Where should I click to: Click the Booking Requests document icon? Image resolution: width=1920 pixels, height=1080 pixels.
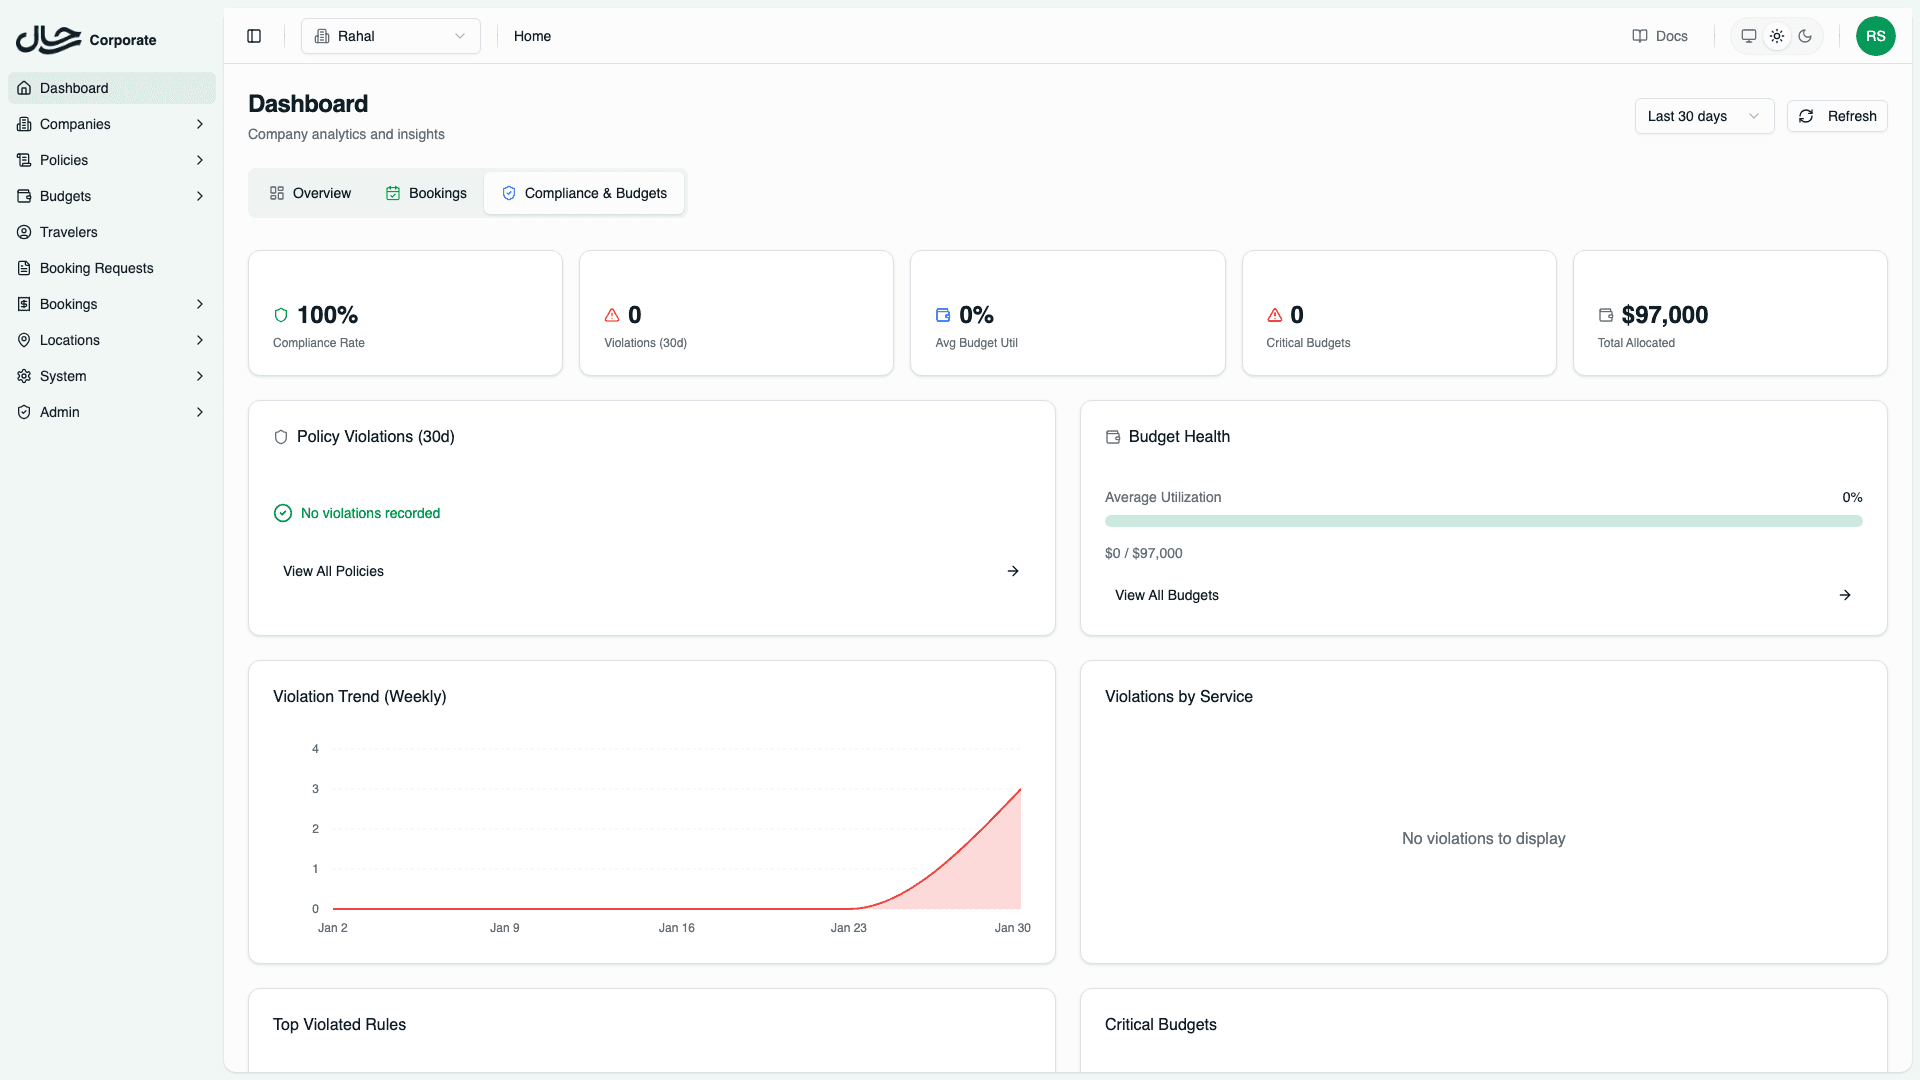tap(24, 268)
